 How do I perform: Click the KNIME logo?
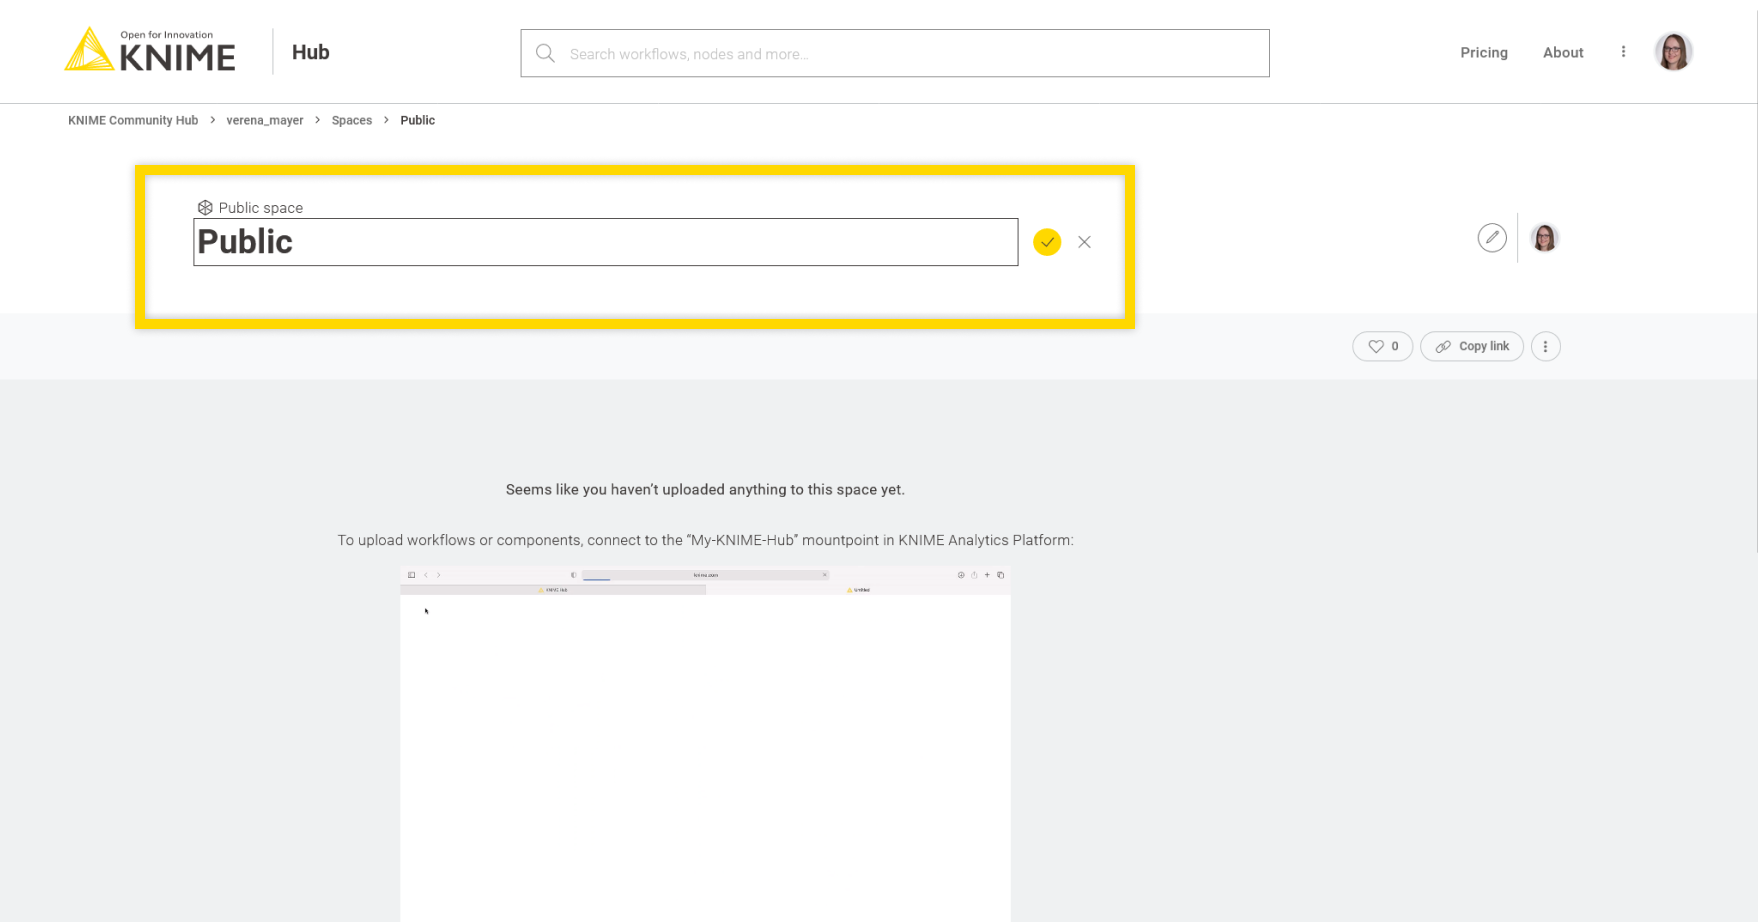click(x=150, y=50)
